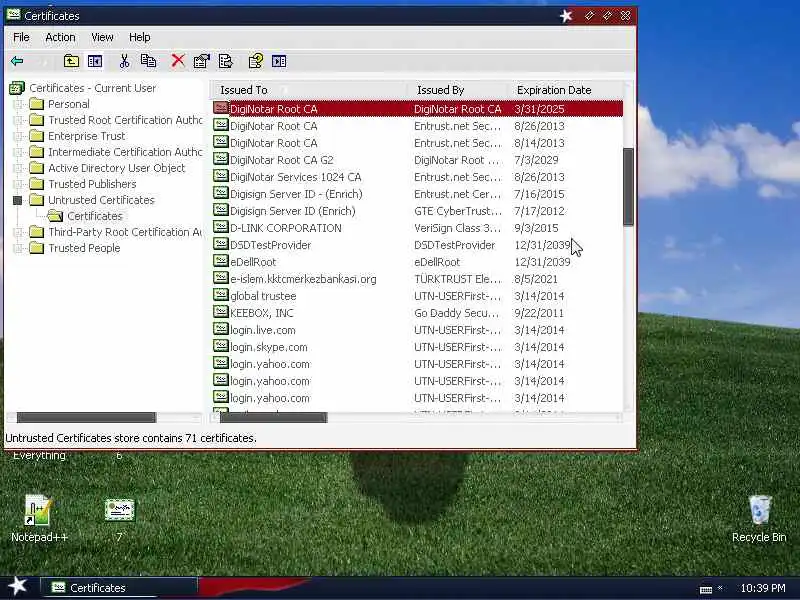Open Properties from the toolbar icon
This screenshot has height=600, width=800.
point(202,61)
